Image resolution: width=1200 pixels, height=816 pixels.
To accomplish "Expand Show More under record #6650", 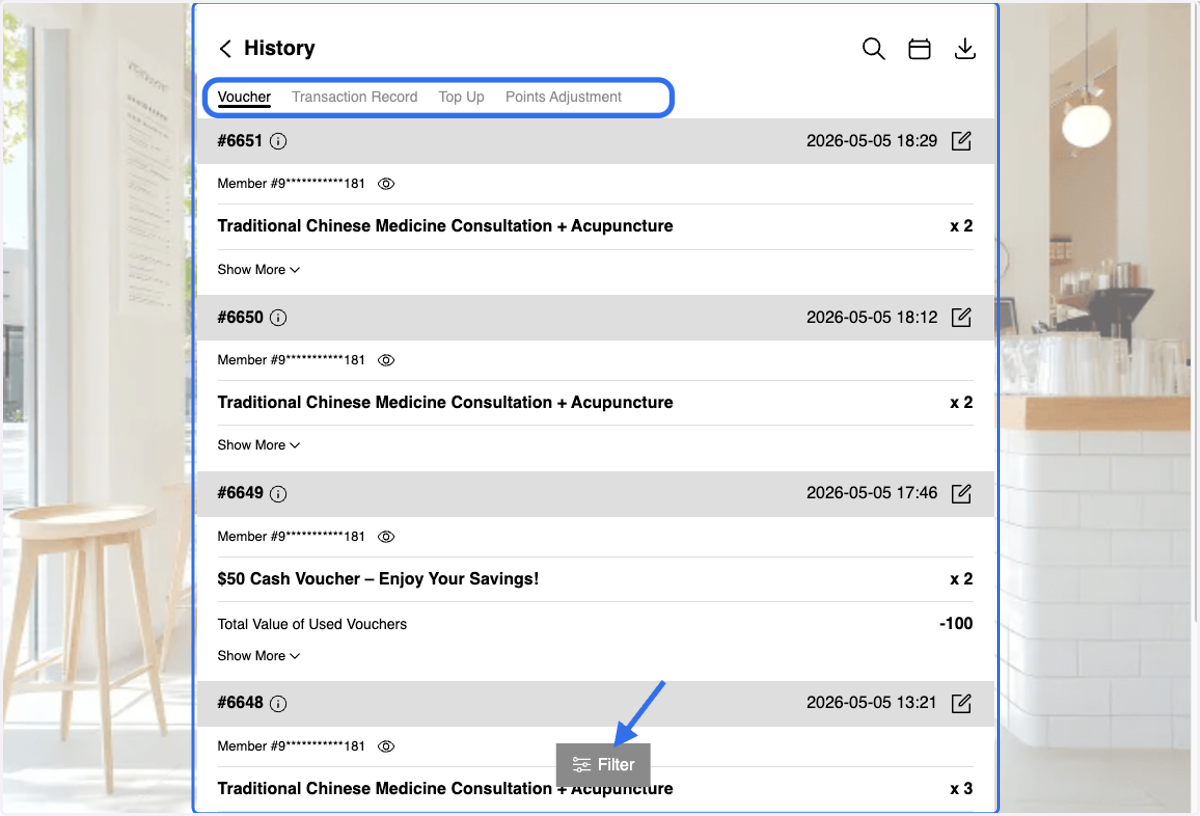I will coord(259,445).
